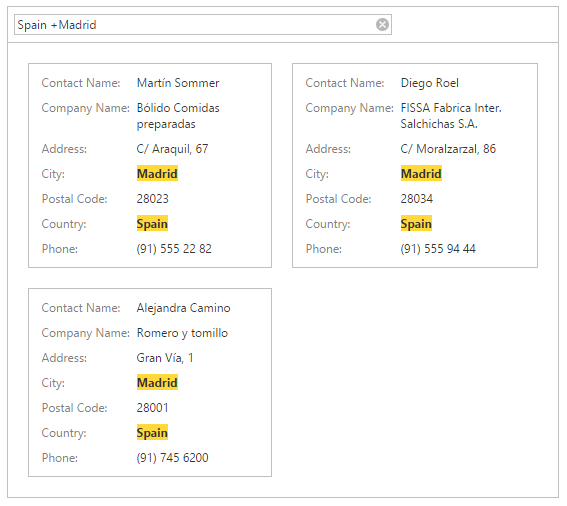Viewport: 567px width, 506px height.
Task: Click phone '(91) 555 94 44'
Action: (438, 248)
